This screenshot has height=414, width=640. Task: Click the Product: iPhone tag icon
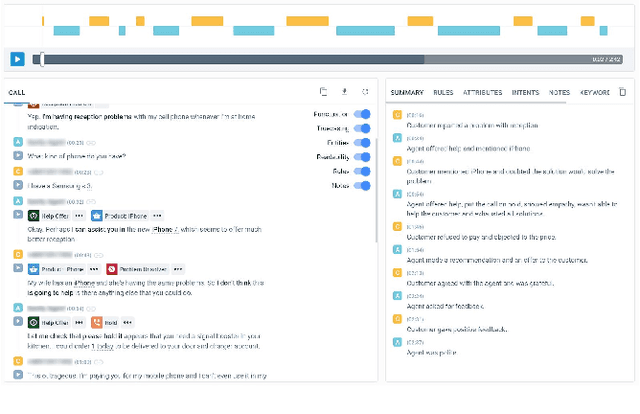coord(97,215)
